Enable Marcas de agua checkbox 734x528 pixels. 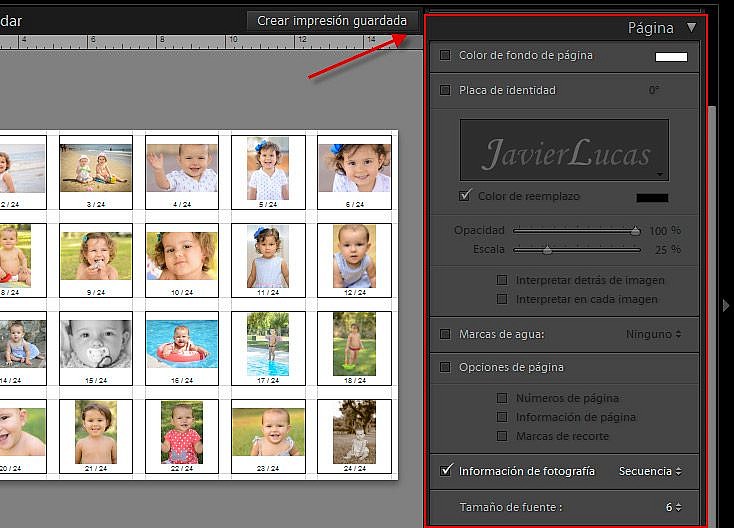tap(445, 334)
